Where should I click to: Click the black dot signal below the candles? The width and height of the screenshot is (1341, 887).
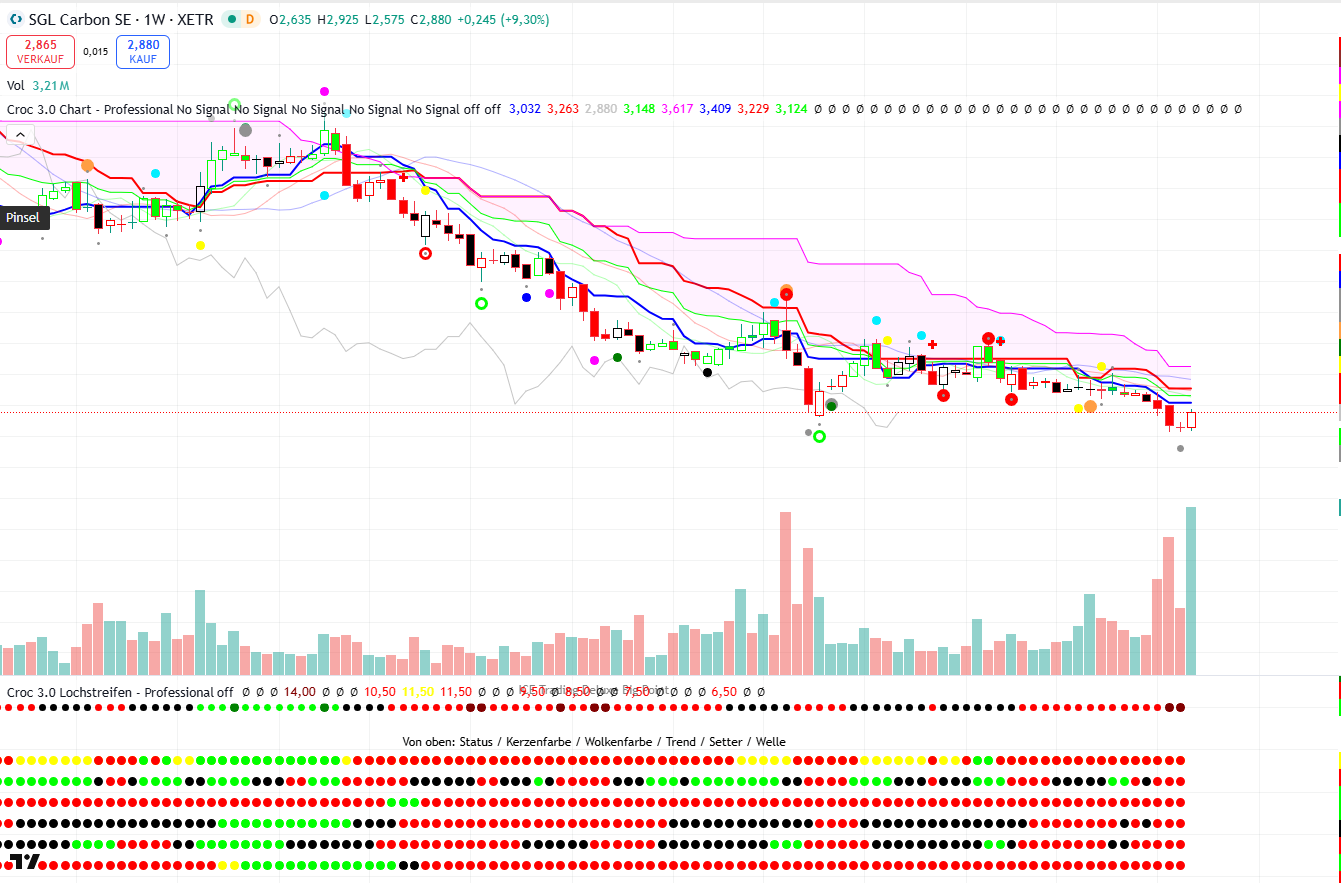click(x=708, y=373)
